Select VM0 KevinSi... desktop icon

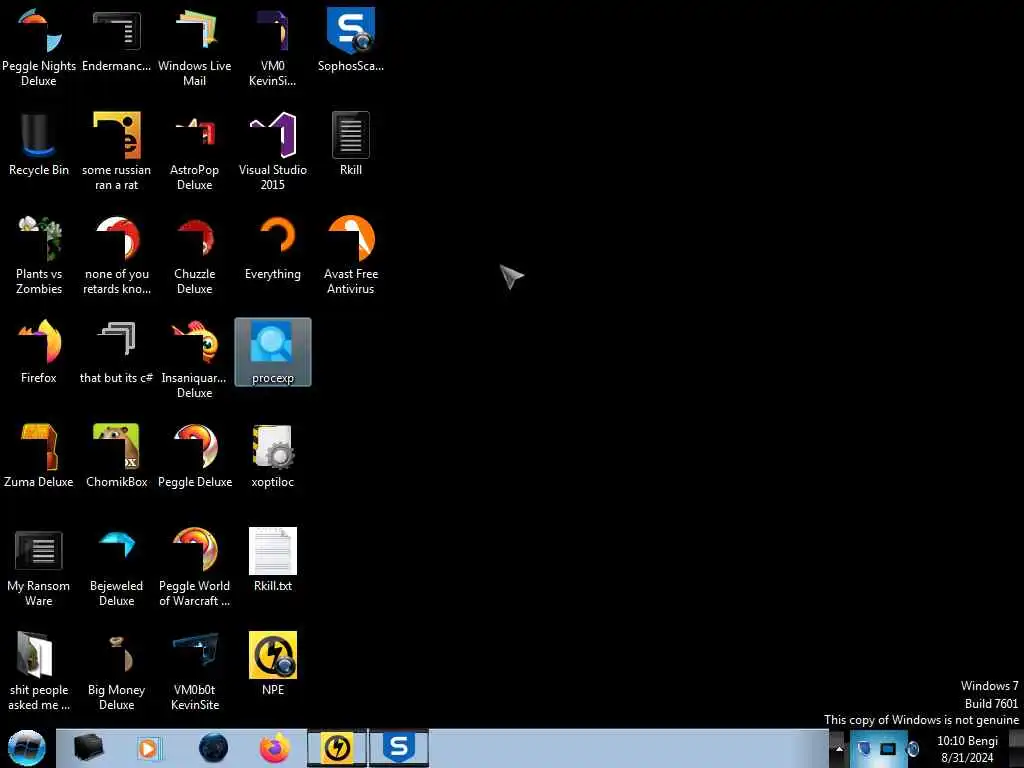[272, 47]
